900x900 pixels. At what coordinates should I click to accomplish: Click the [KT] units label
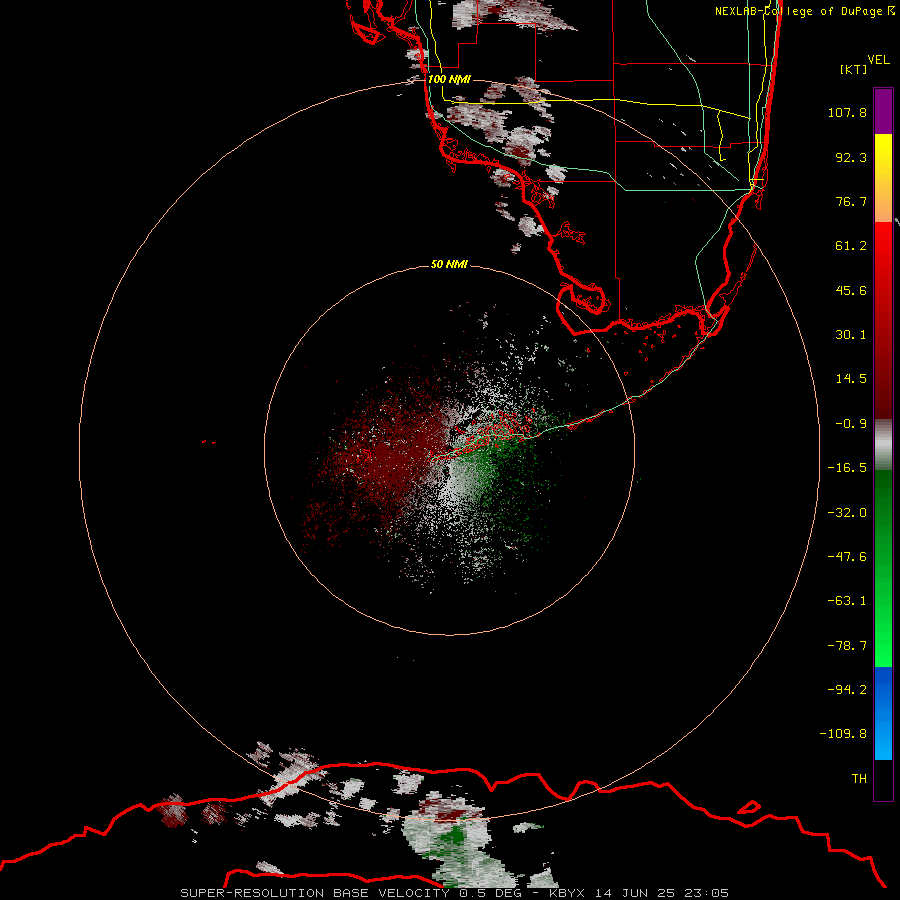click(x=853, y=69)
